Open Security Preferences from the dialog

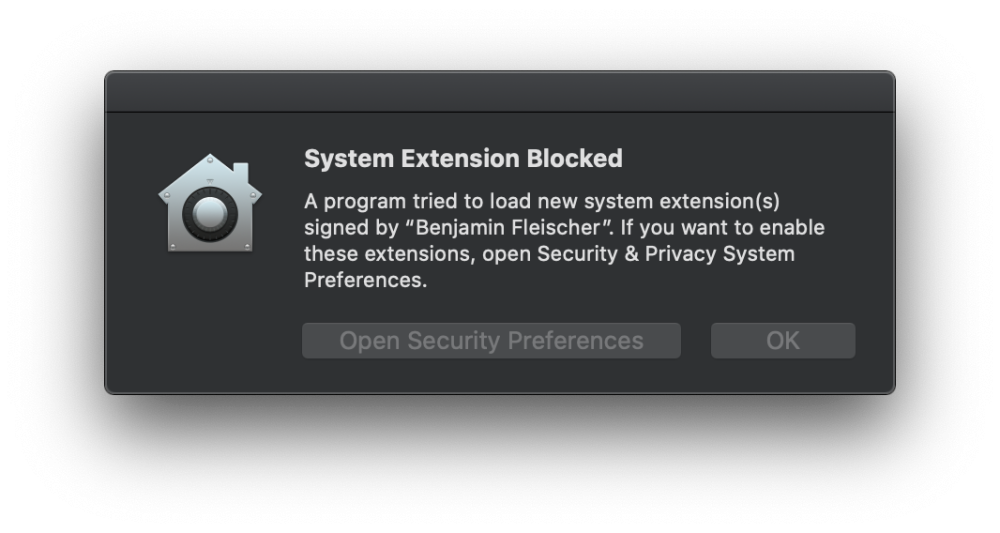click(491, 341)
